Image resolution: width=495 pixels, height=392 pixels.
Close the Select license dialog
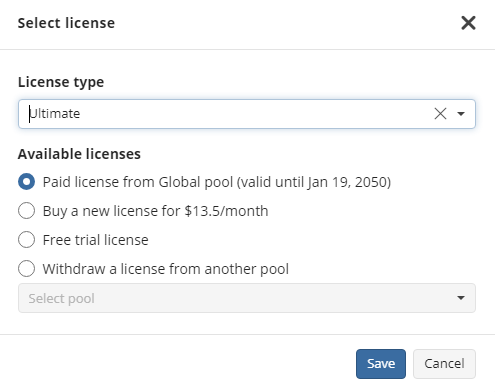click(x=468, y=23)
